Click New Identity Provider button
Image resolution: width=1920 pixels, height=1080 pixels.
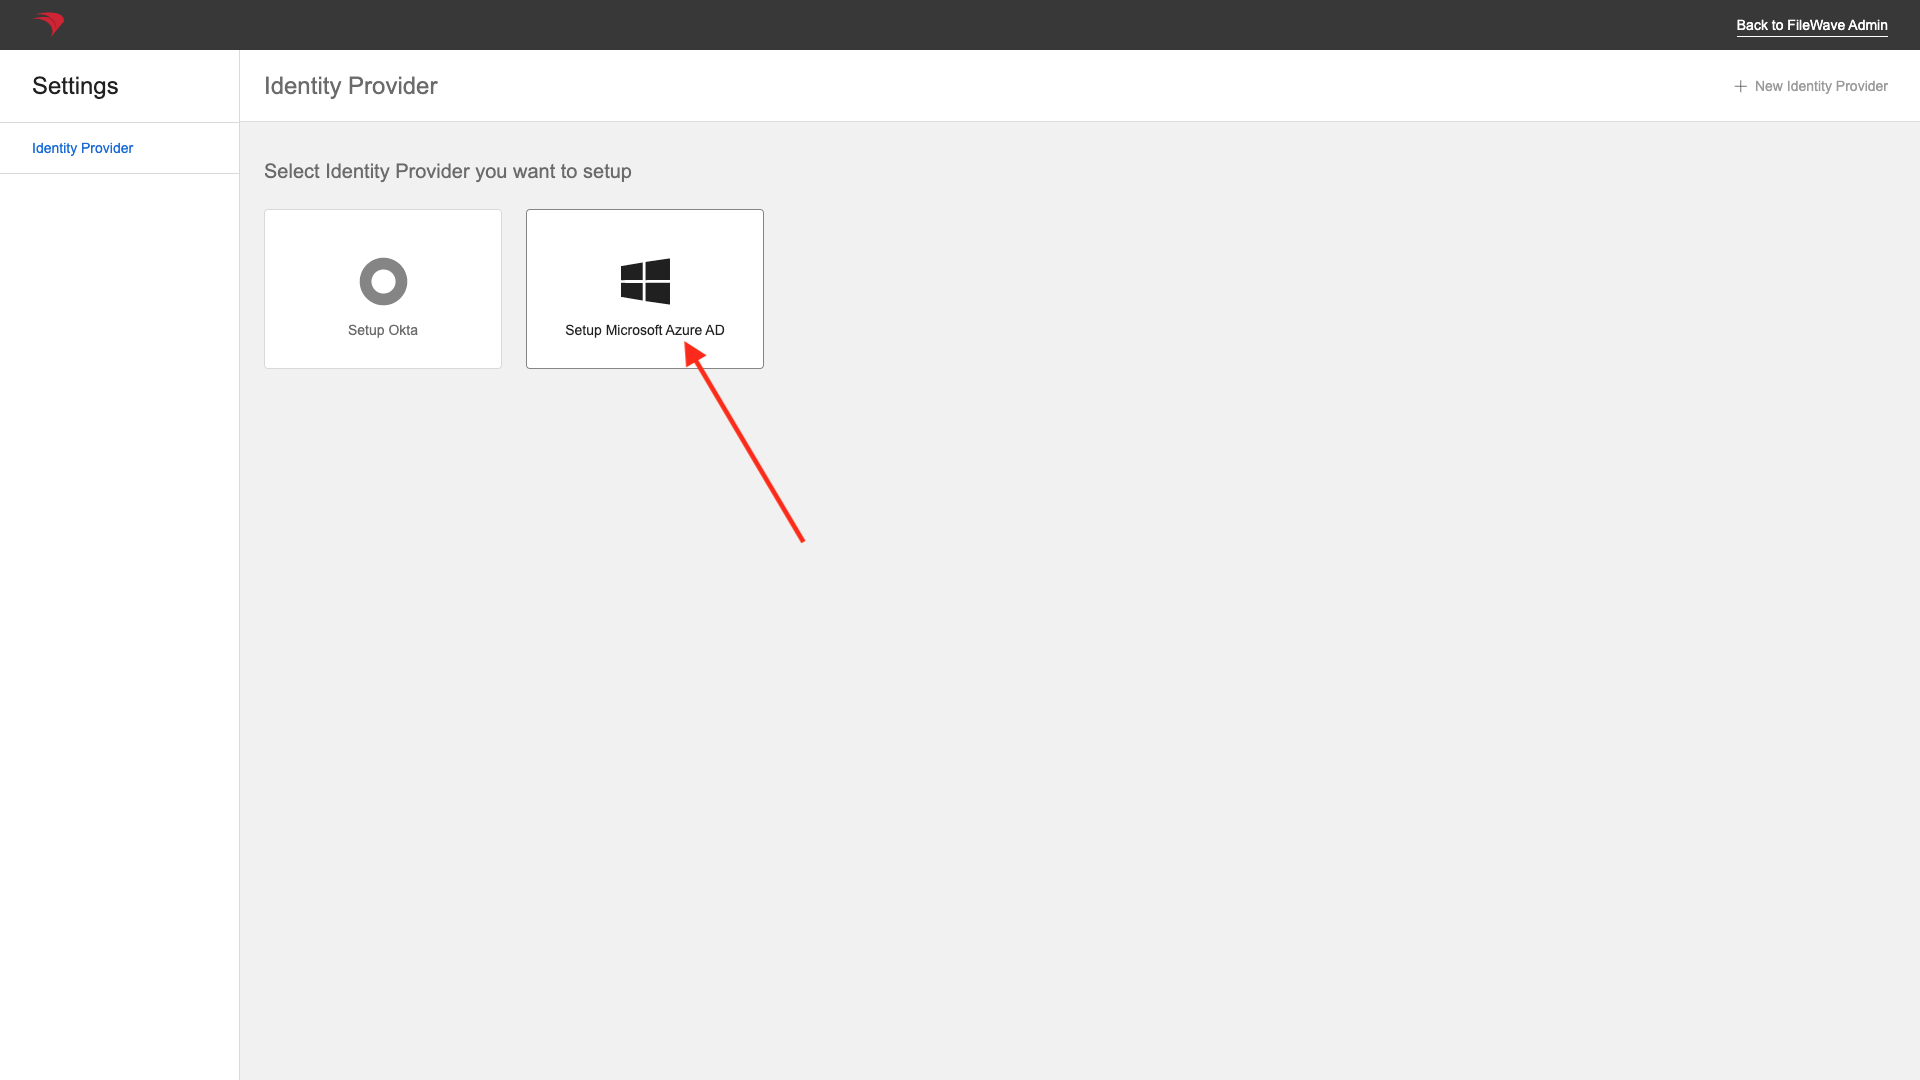pos(1810,86)
